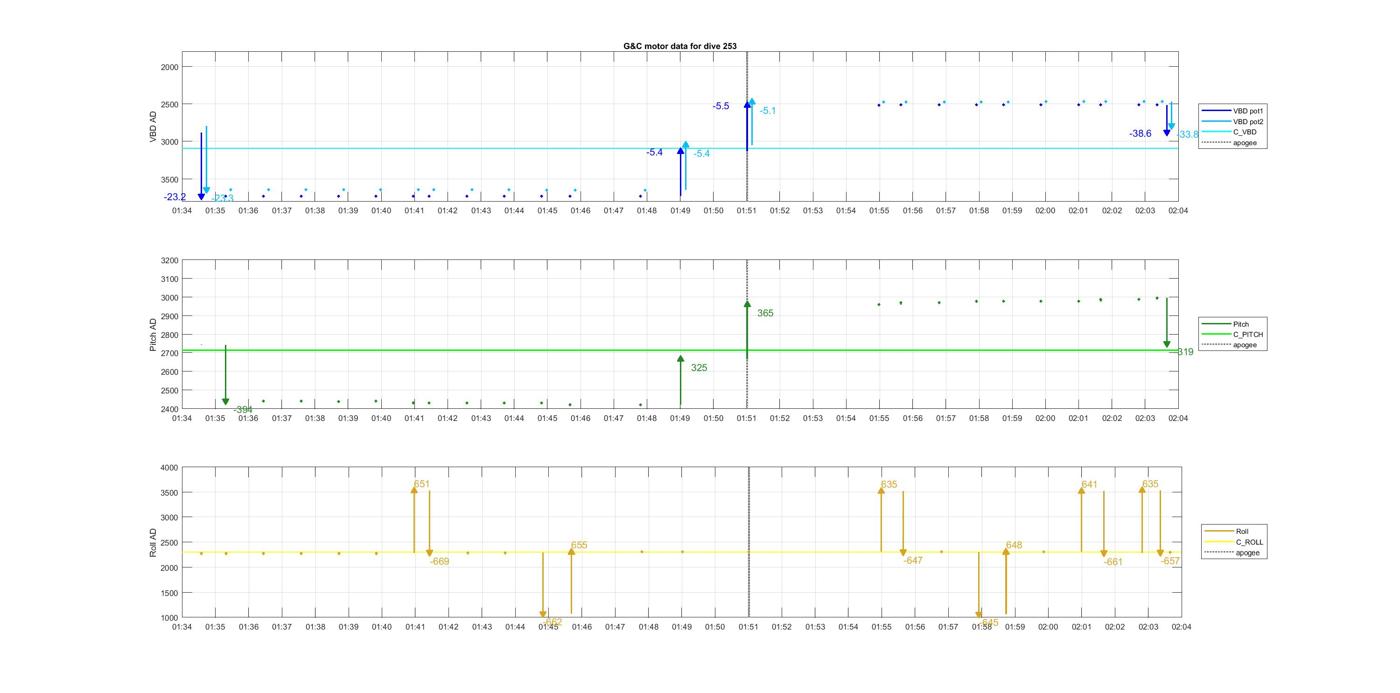Click the light blue "-5.4" VBD label
This screenshot has height=693, width=1400.
[x=702, y=153]
